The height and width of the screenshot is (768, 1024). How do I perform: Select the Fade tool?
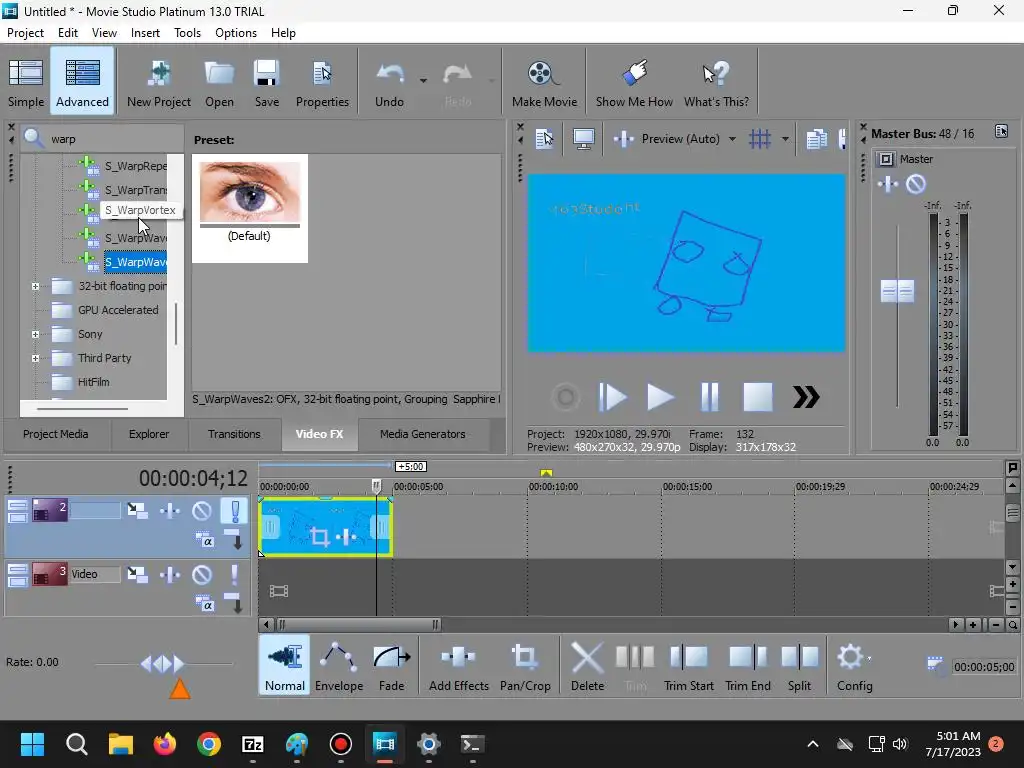point(391,665)
